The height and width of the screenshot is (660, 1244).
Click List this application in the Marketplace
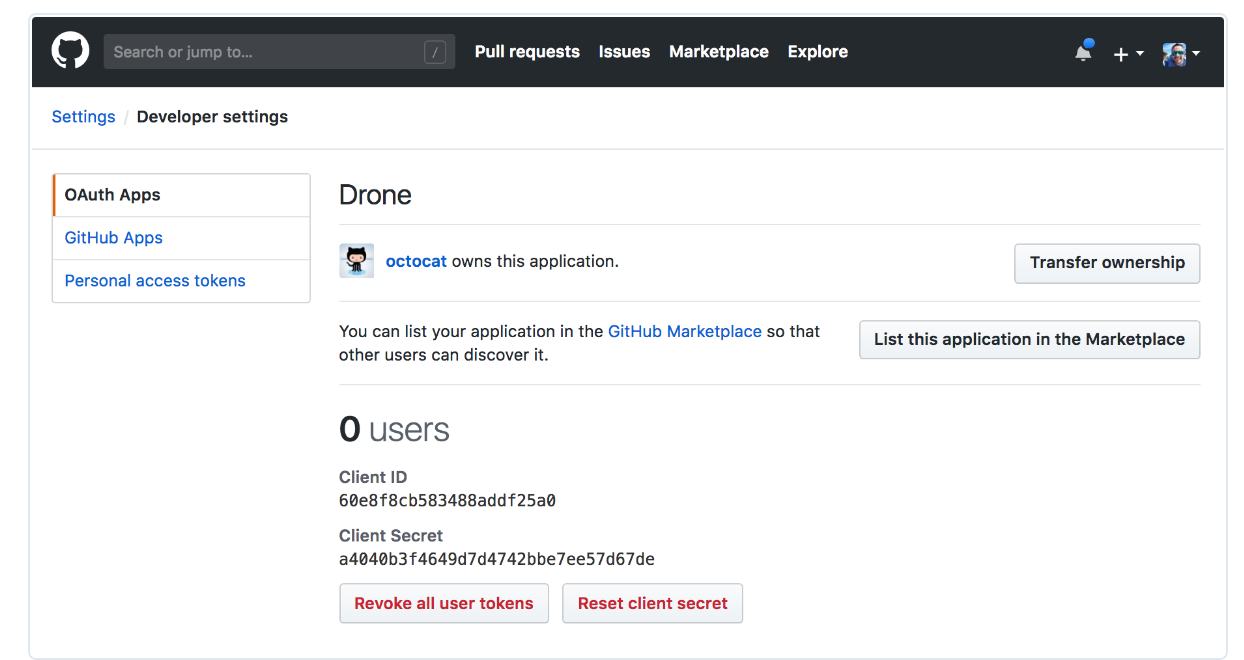pos(1029,340)
